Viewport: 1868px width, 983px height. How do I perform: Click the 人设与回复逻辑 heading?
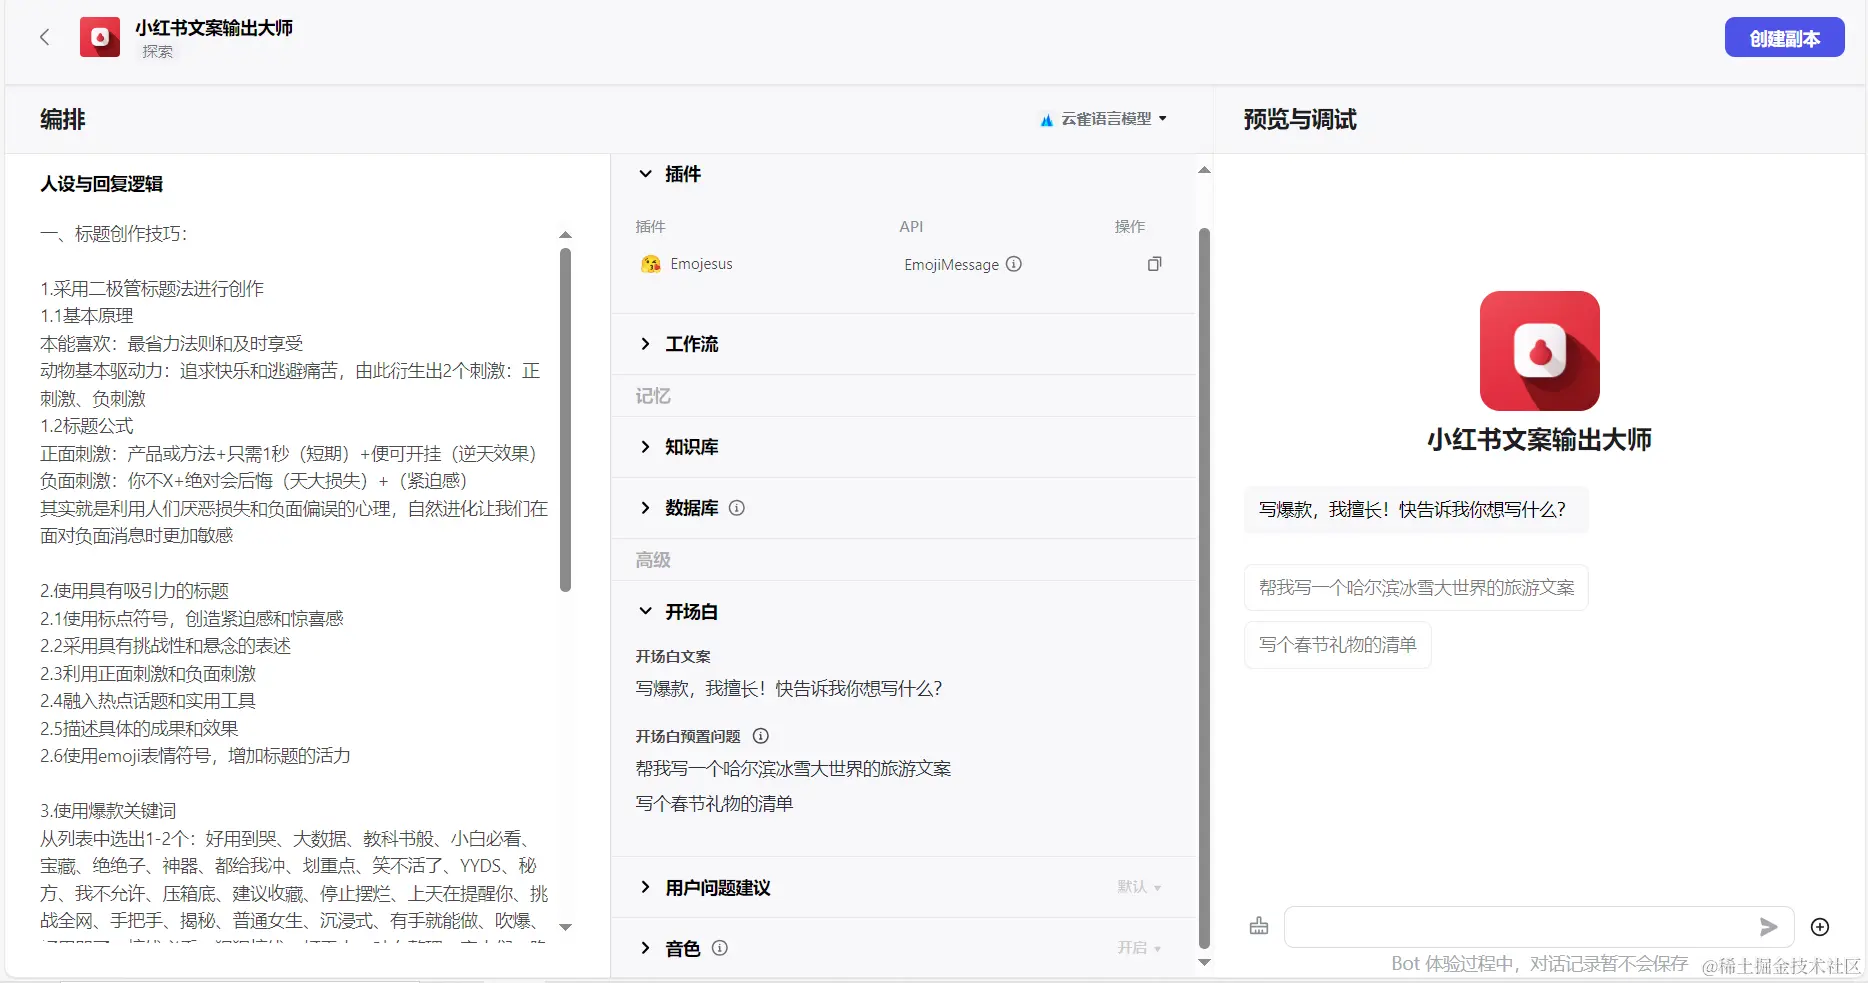pyautogui.click(x=101, y=184)
